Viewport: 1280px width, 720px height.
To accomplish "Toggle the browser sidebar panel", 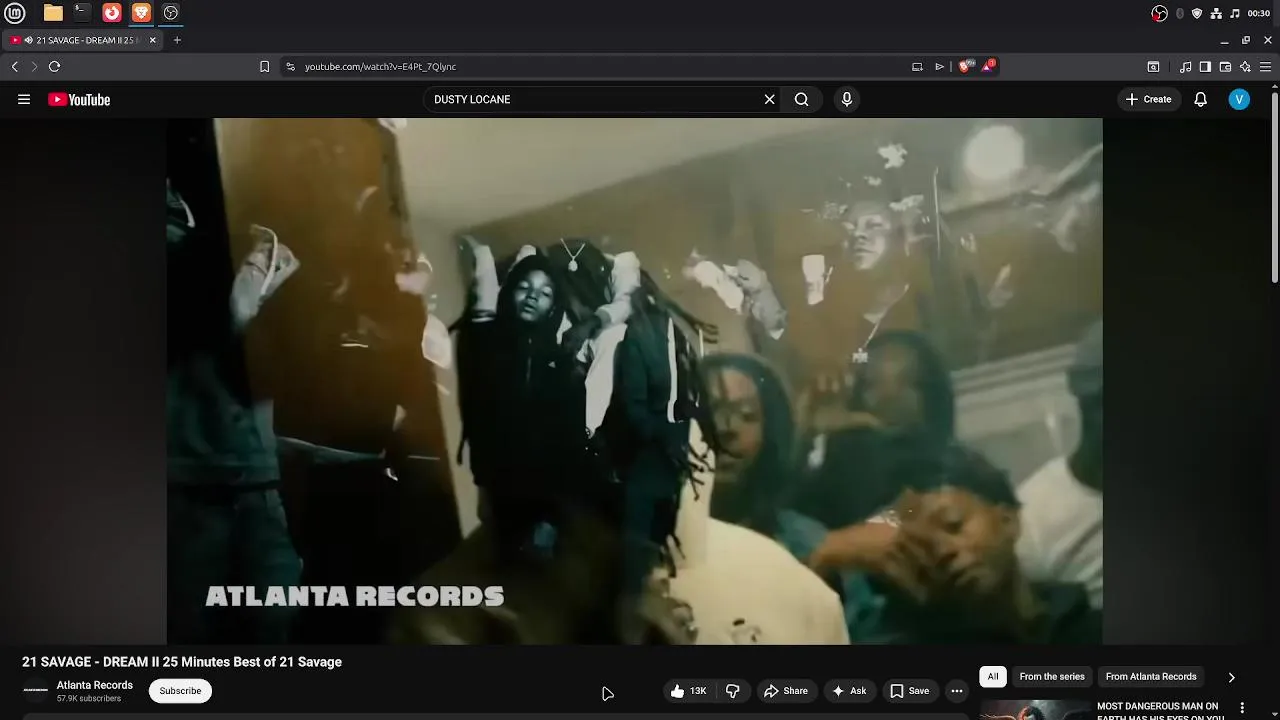I will click(1205, 66).
